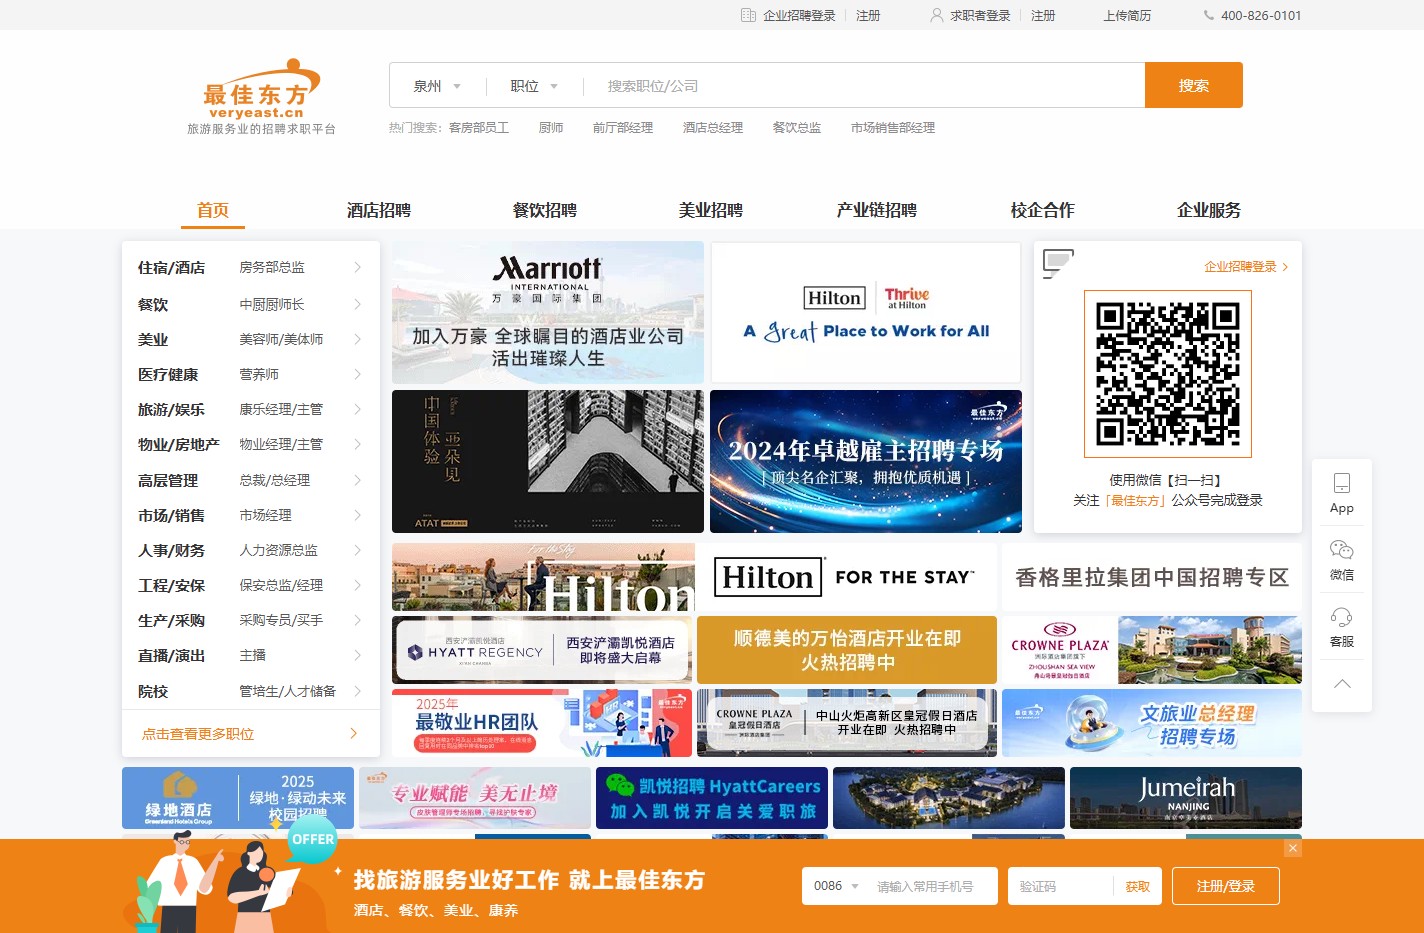Click the 中厨厨师长 job link
1424x933 pixels.
pyautogui.click(x=272, y=304)
